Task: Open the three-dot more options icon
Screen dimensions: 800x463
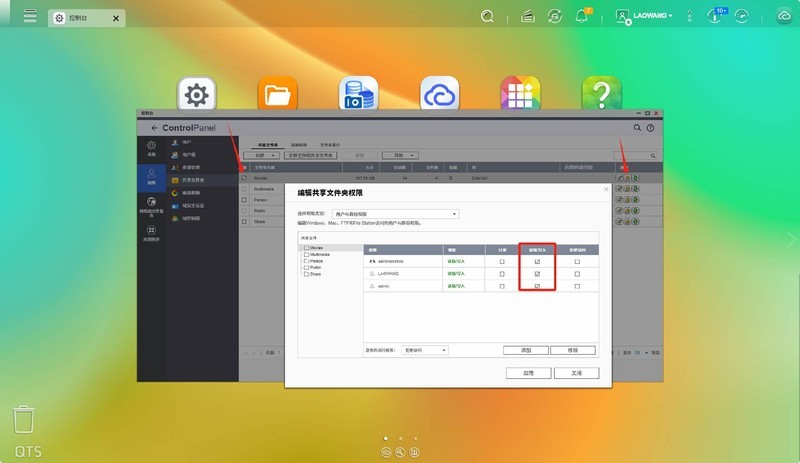Action: pos(689,16)
